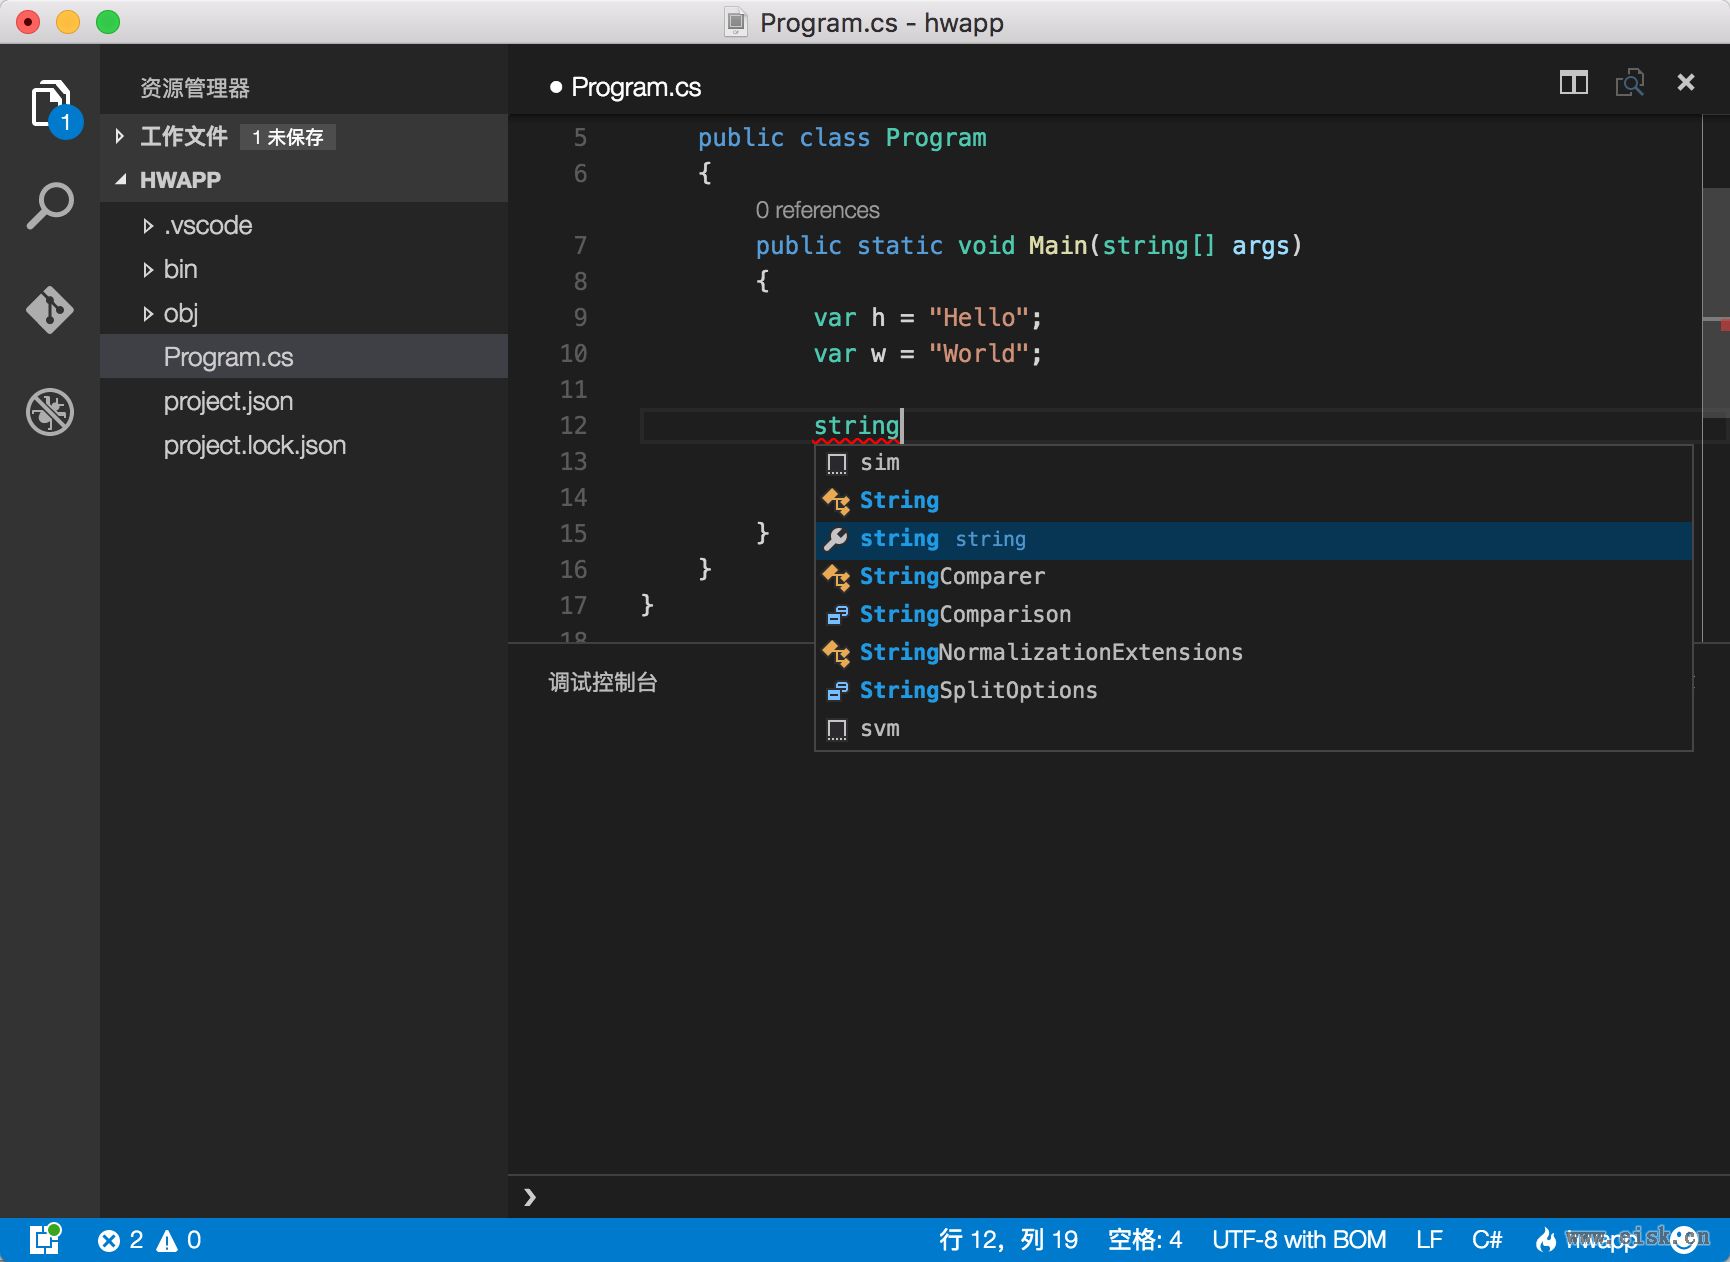This screenshot has height=1262, width=1730.
Task: Open project.json in the explorer
Action: [228, 401]
